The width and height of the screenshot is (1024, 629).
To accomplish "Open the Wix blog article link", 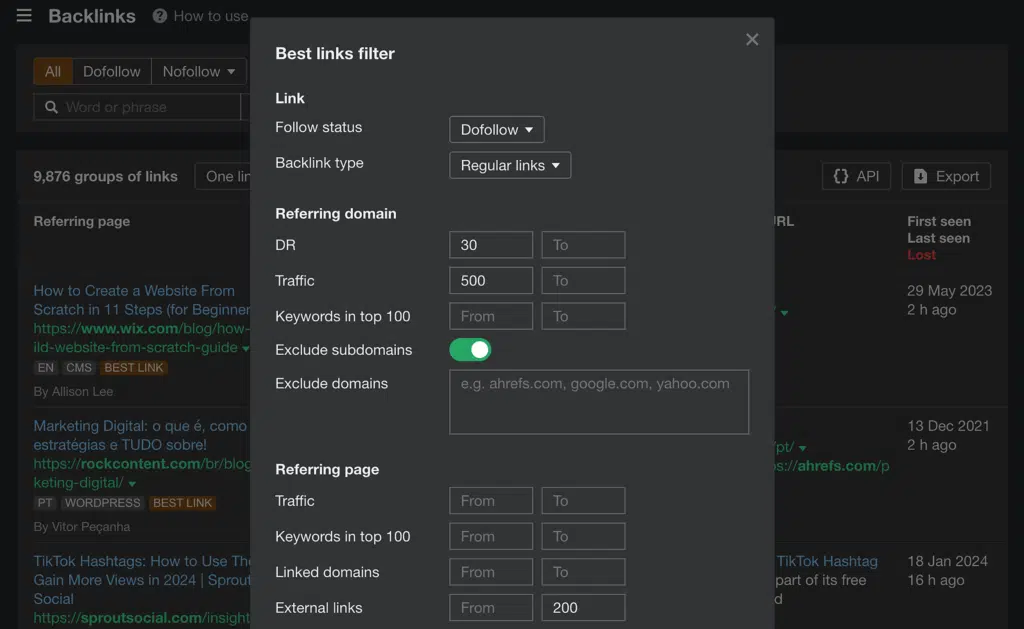I will point(134,300).
